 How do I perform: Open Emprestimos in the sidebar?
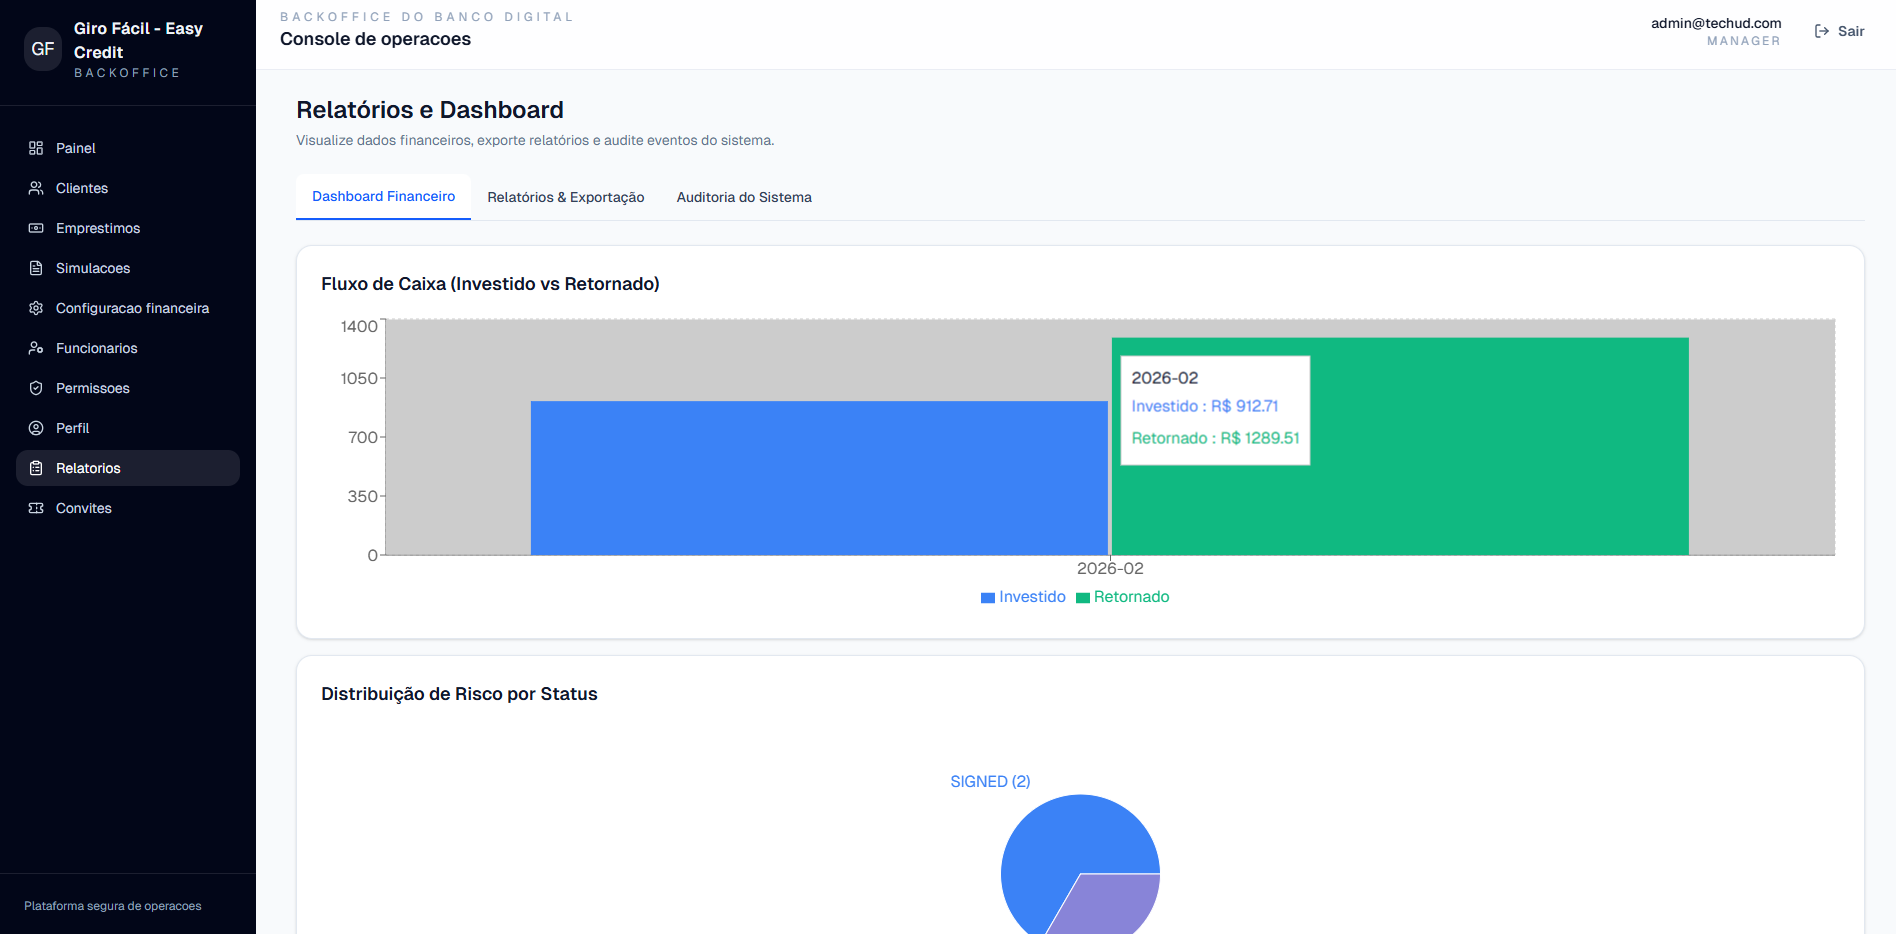(128, 228)
